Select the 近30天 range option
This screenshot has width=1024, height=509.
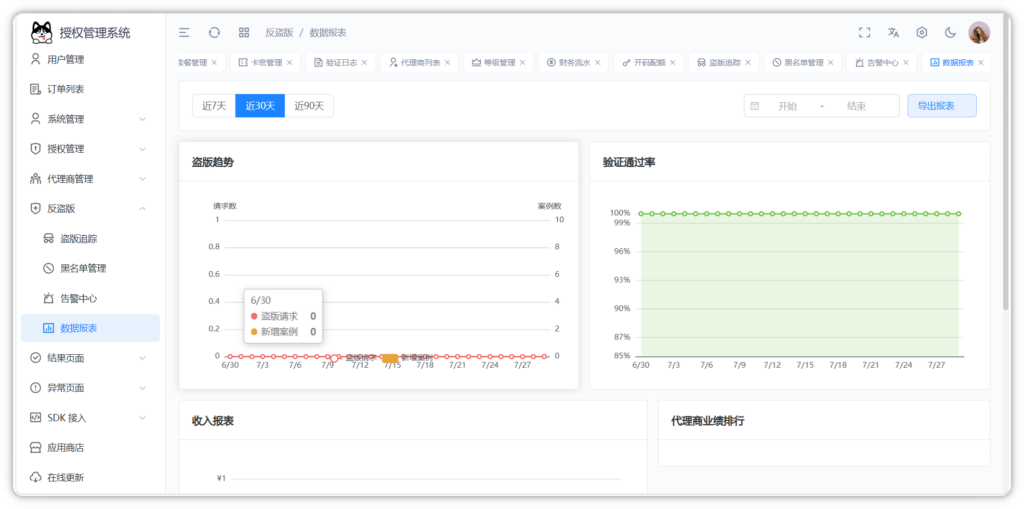pyautogui.click(x=260, y=106)
